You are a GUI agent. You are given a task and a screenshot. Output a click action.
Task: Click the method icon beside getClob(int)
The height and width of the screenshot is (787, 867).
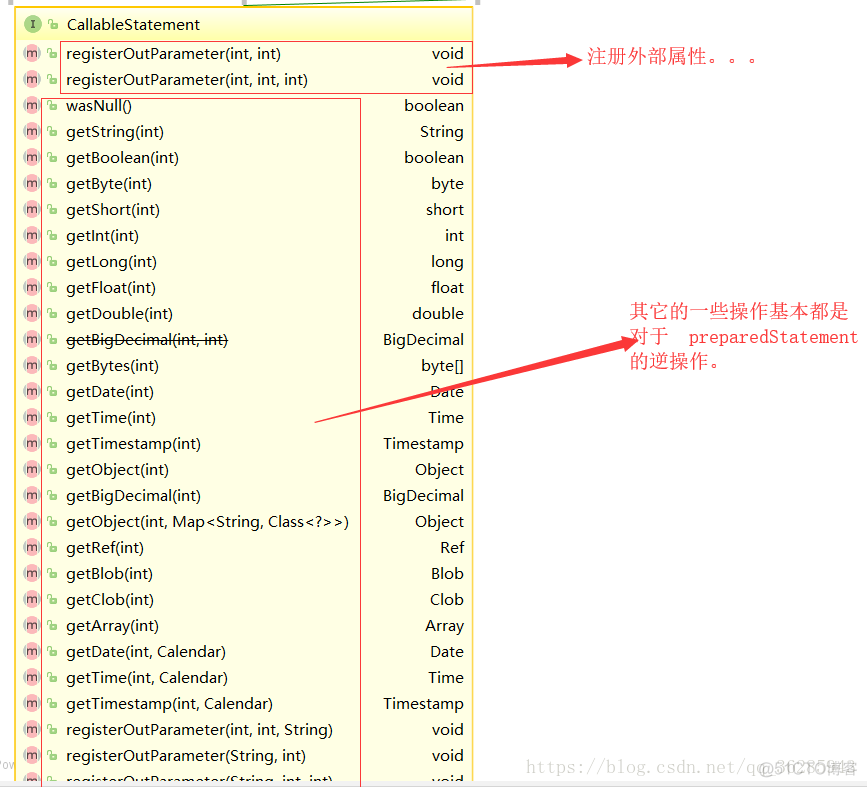point(32,600)
